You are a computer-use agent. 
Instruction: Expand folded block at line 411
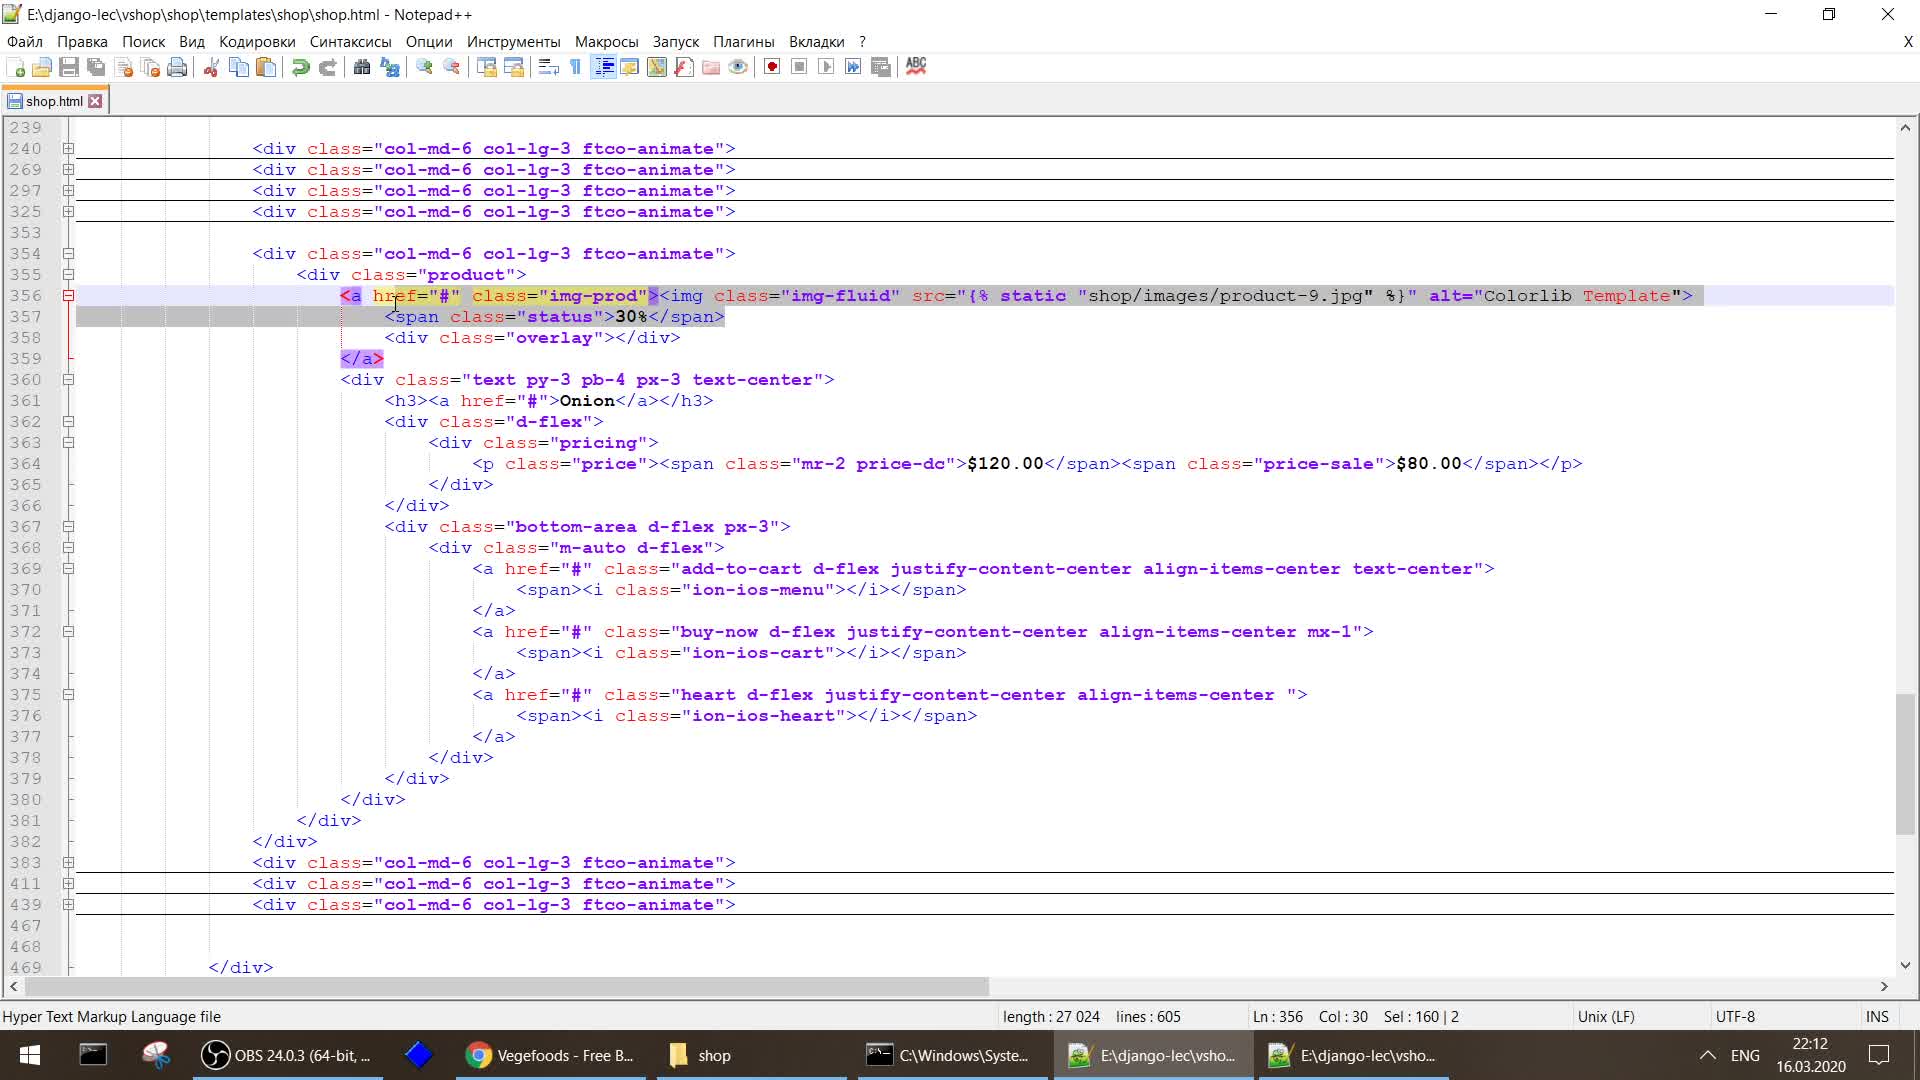coord(68,883)
